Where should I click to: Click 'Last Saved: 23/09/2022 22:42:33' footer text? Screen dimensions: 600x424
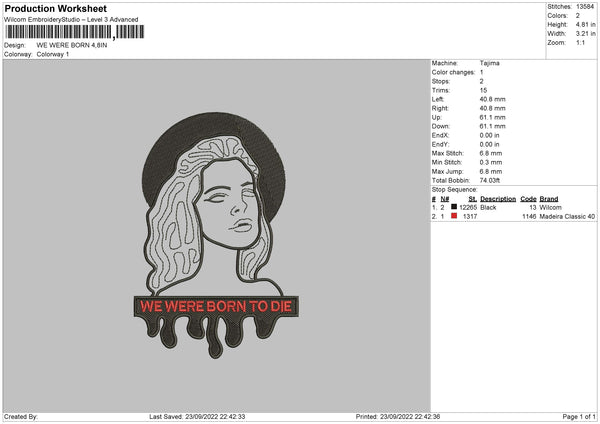point(197,416)
